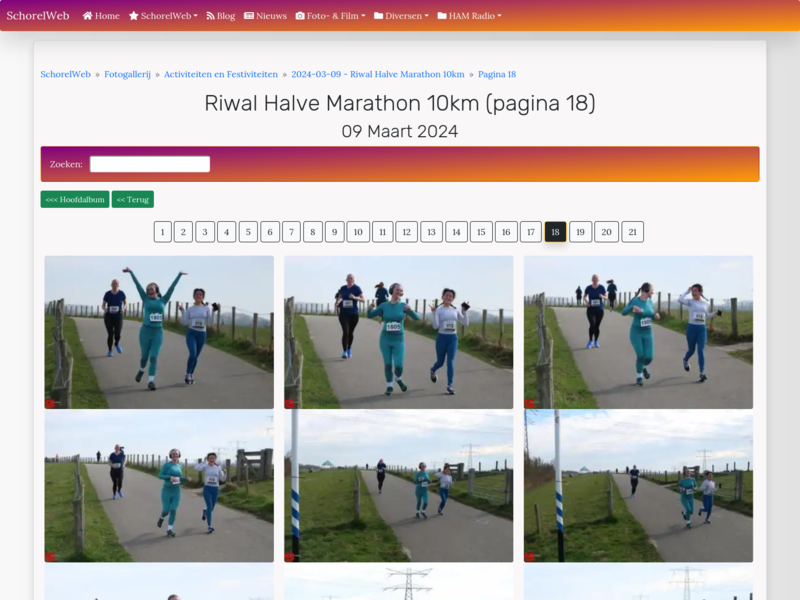Open photo of runner with arms raised
This screenshot has width=800, height=600.
tap(159, 332)
